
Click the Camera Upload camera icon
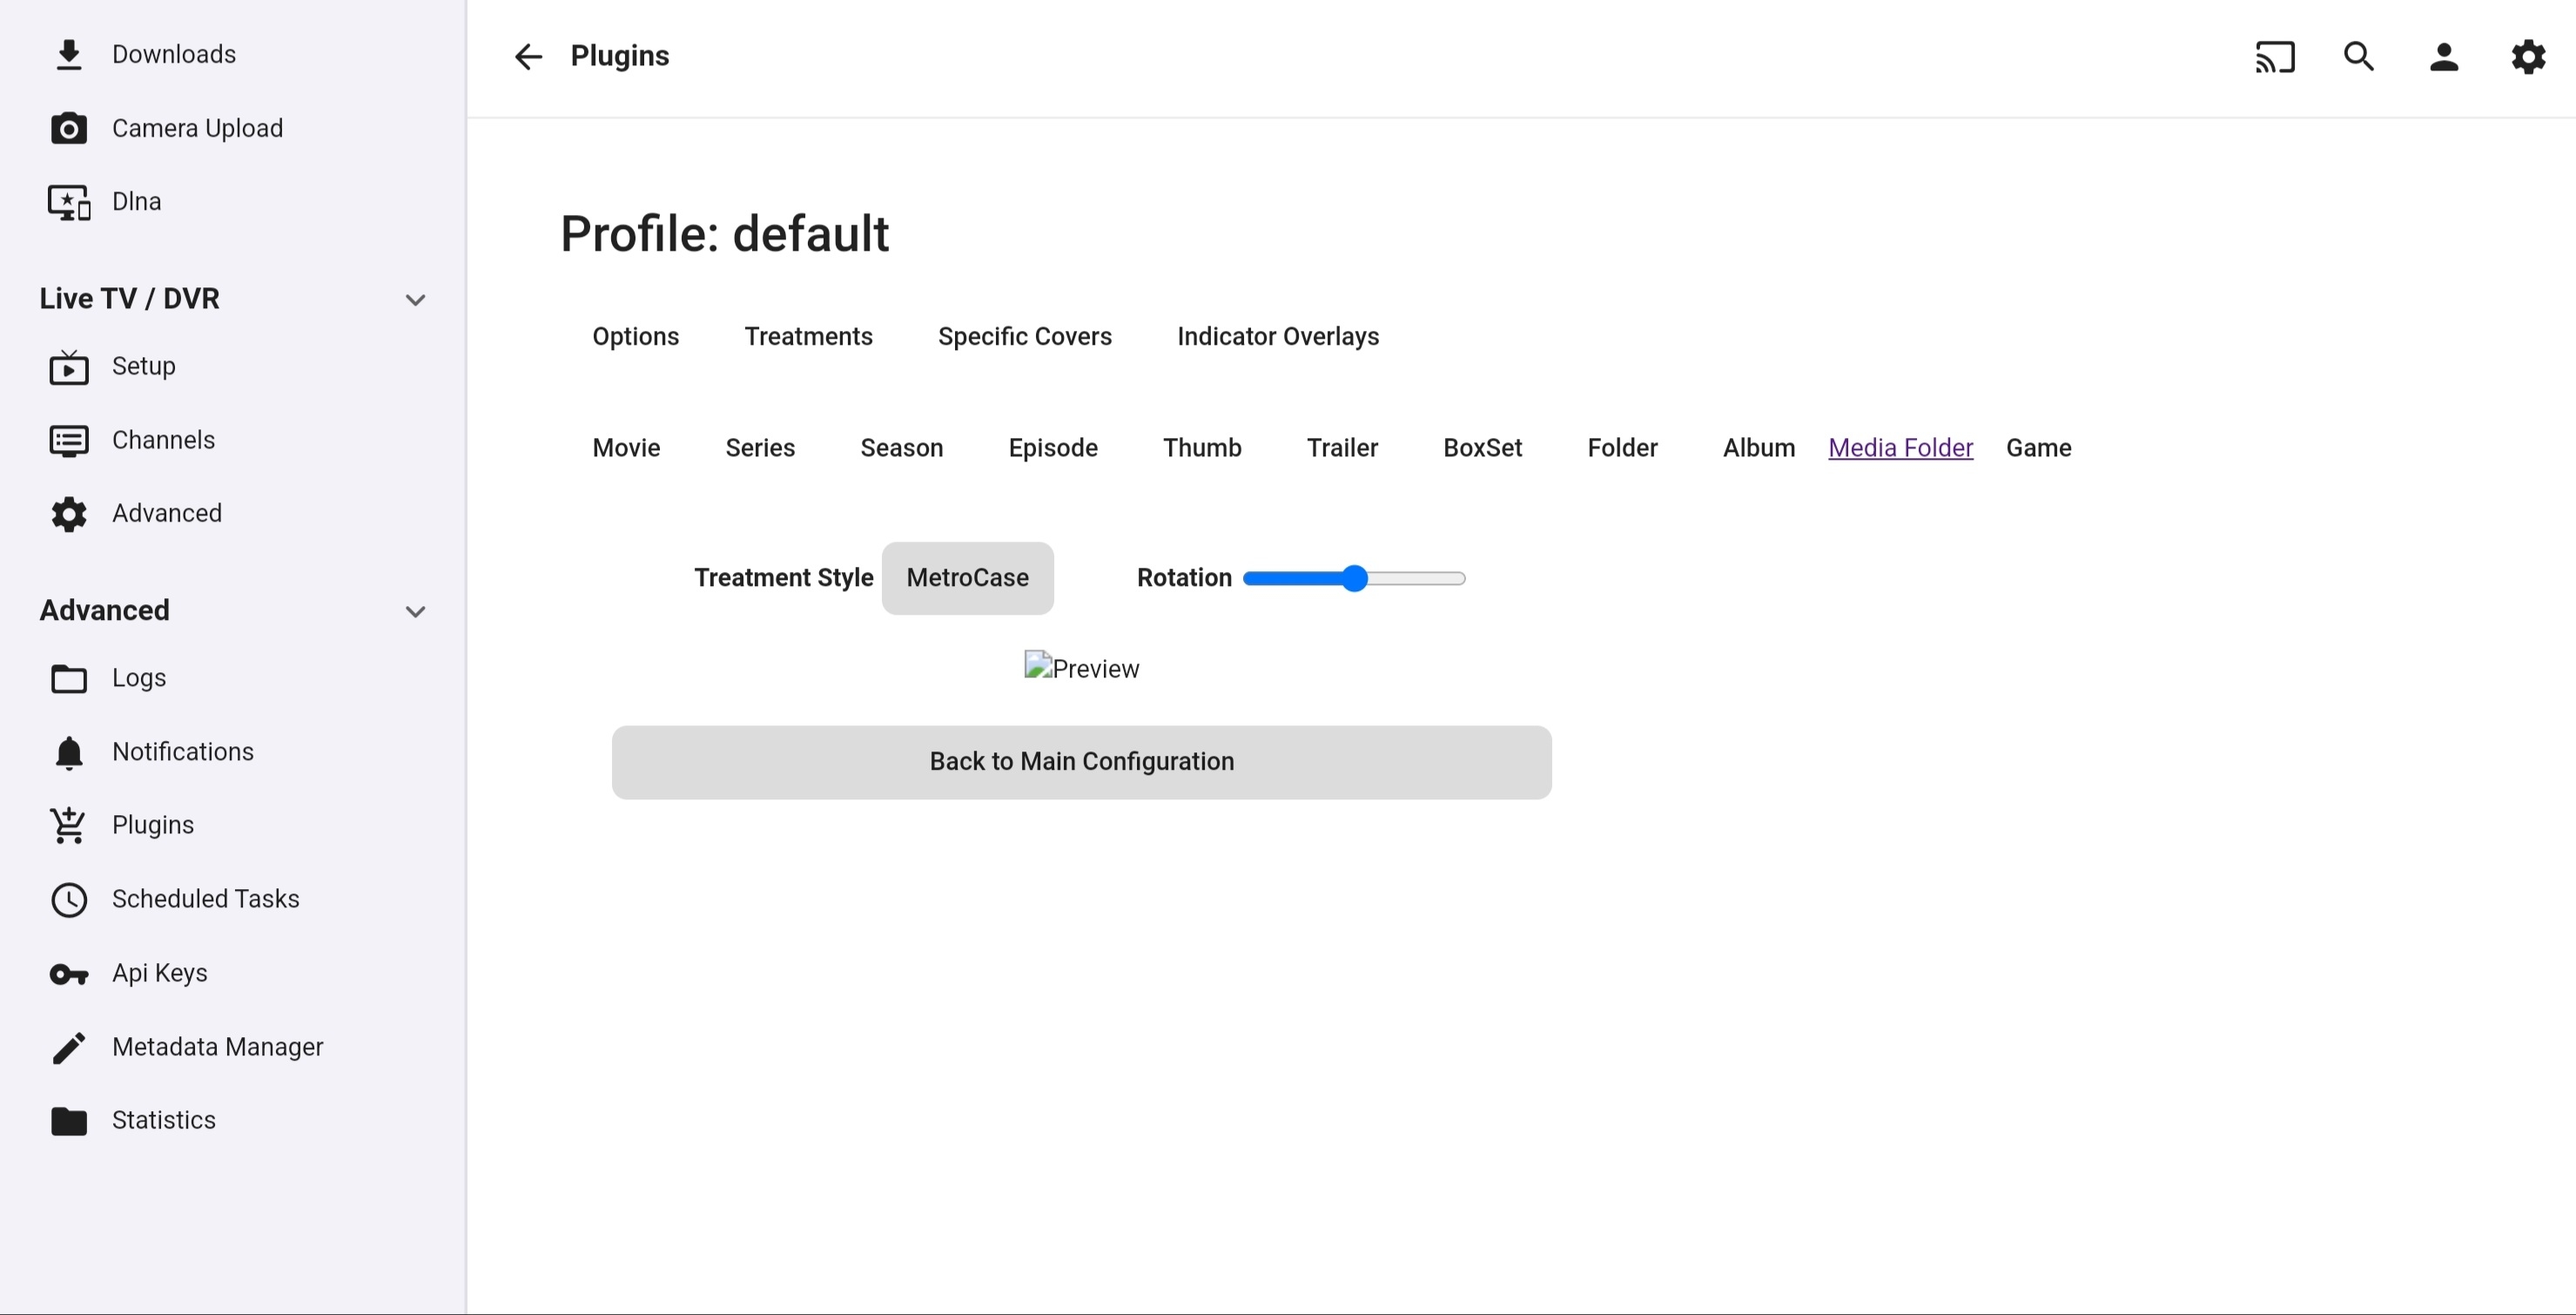[68, 128]
